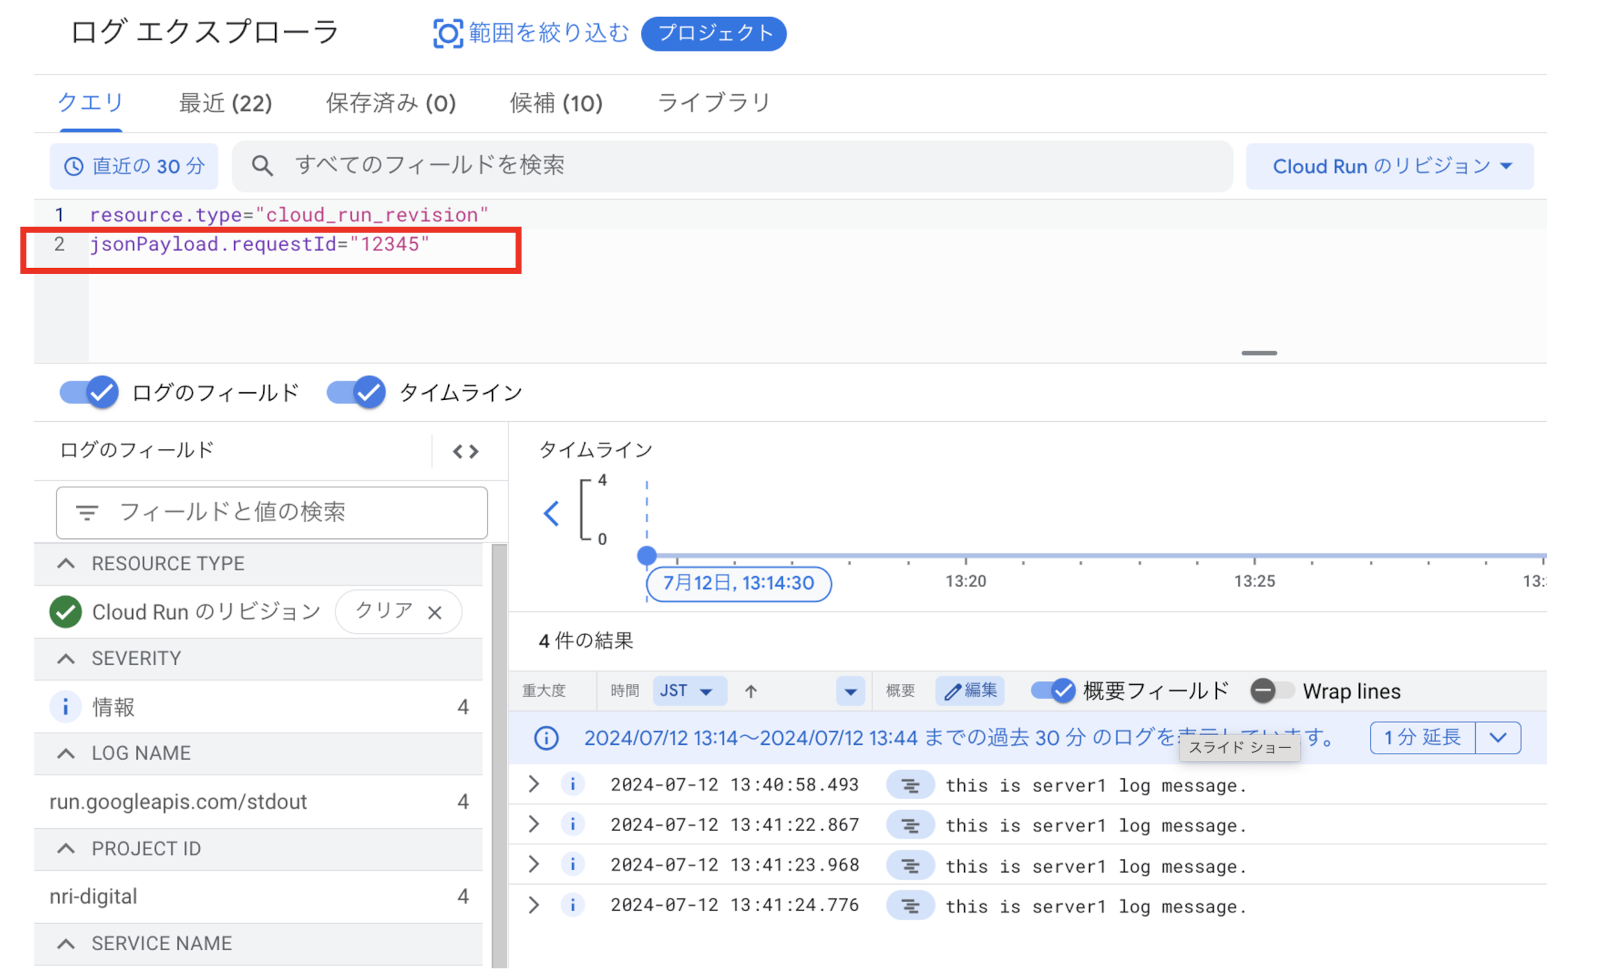Click the 直近の 30 分 time range button
The height and width of the screenshot is (976, 1600).
(134, 167)
